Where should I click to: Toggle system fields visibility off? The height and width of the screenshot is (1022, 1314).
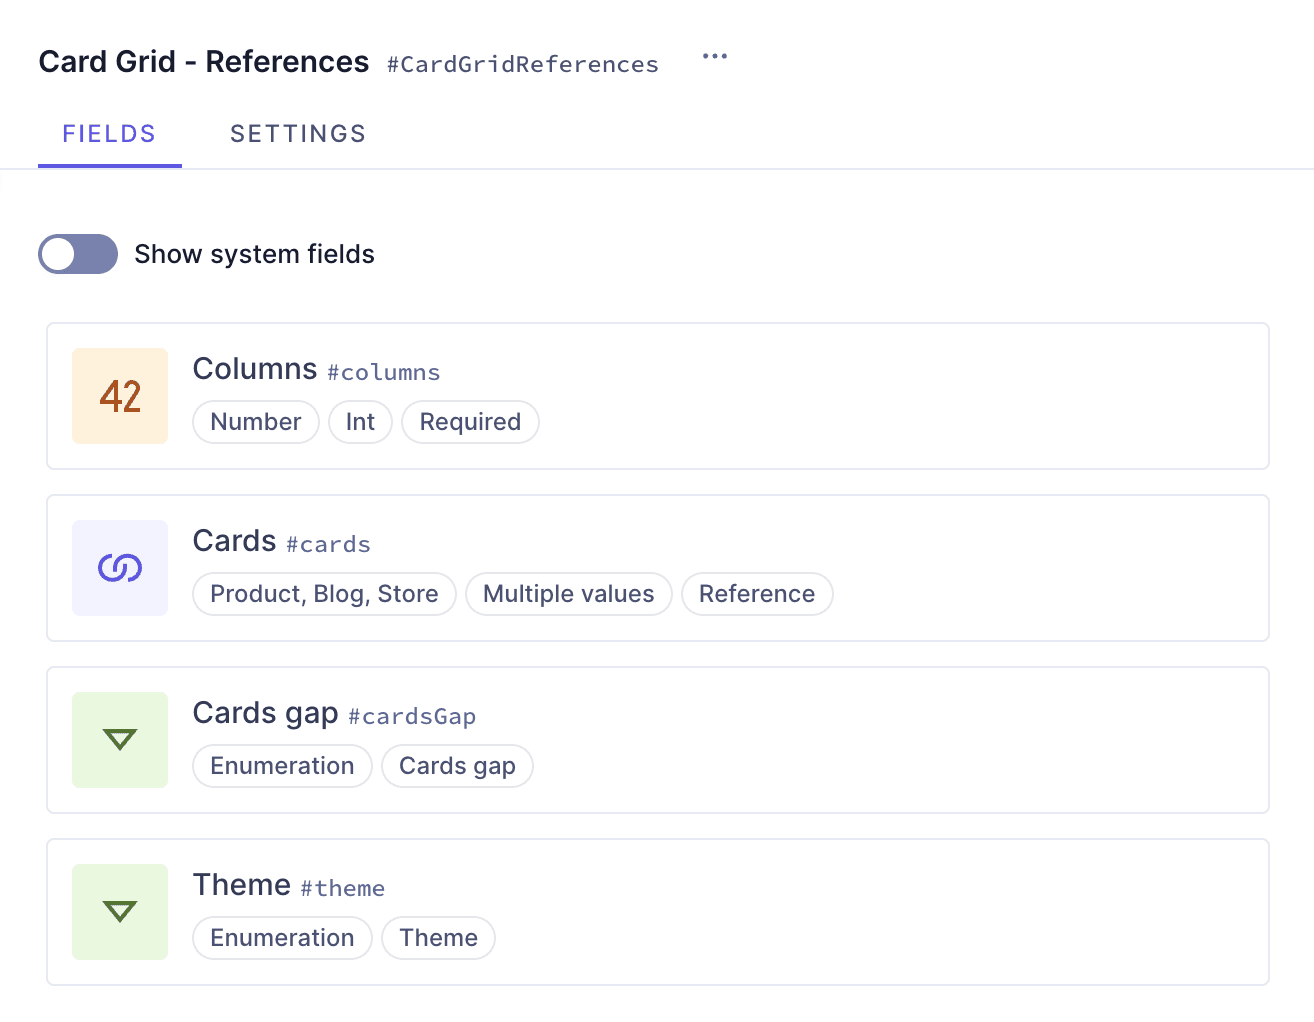click(78, 254)
